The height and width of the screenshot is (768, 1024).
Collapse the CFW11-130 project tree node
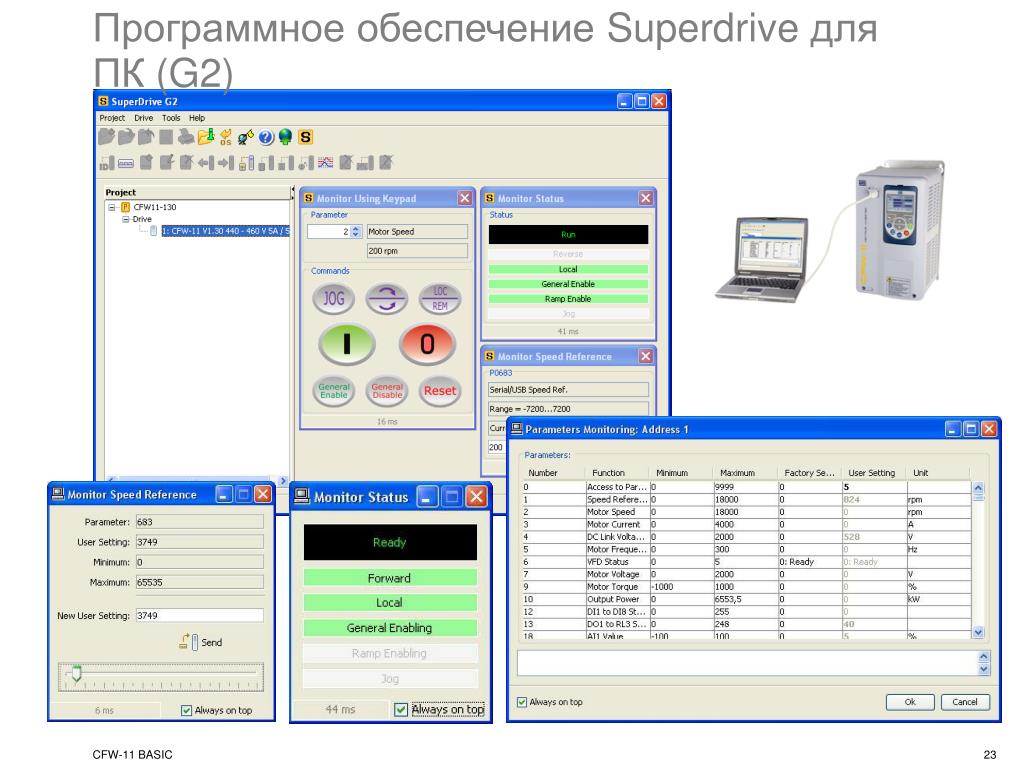click(x=112, y=207)
